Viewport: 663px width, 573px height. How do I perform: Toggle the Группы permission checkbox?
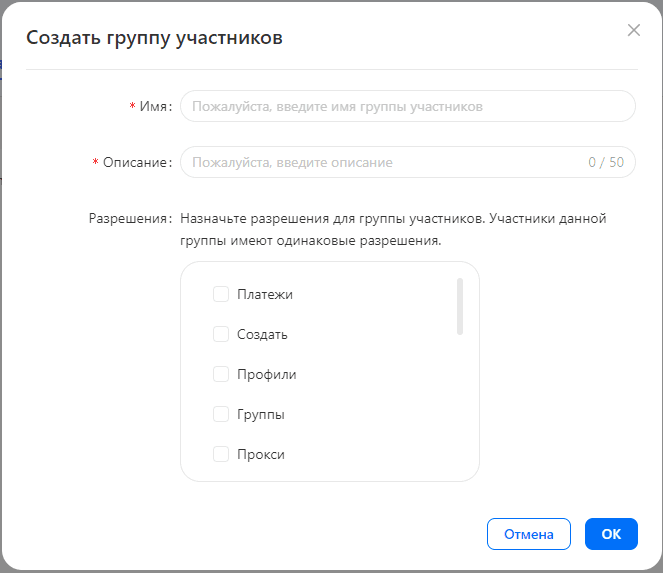[x=221, y=414]
